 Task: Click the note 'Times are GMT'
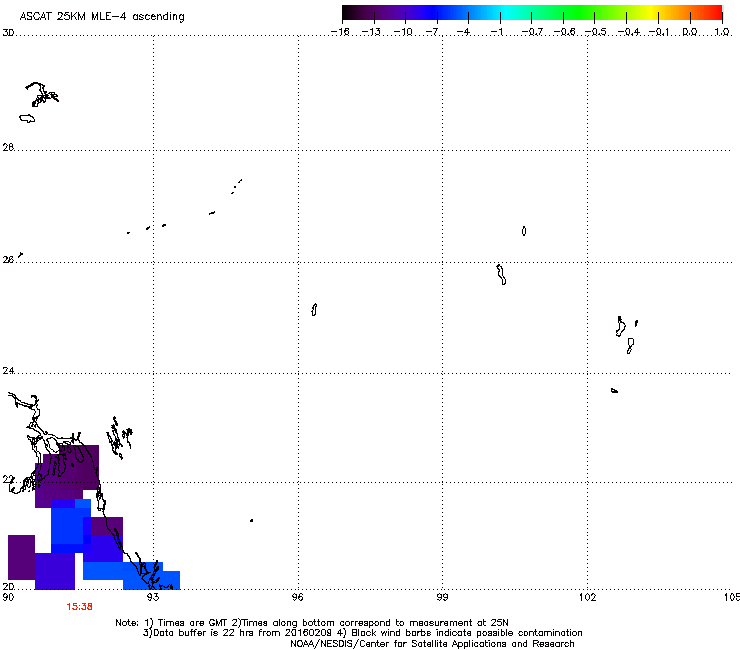coord(193,623)
